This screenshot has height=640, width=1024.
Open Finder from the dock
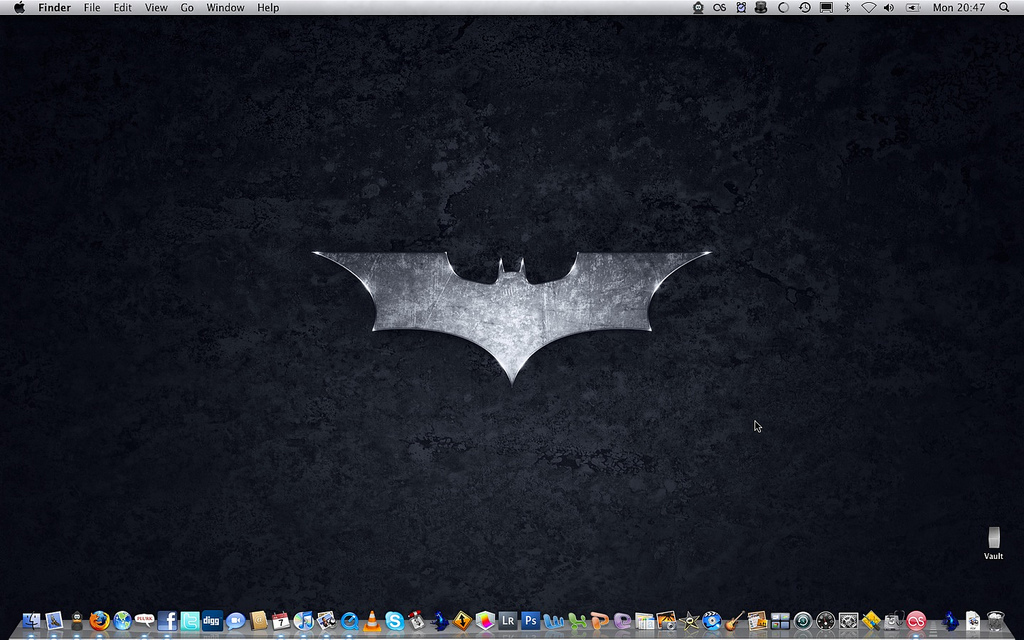pos(31,620)
